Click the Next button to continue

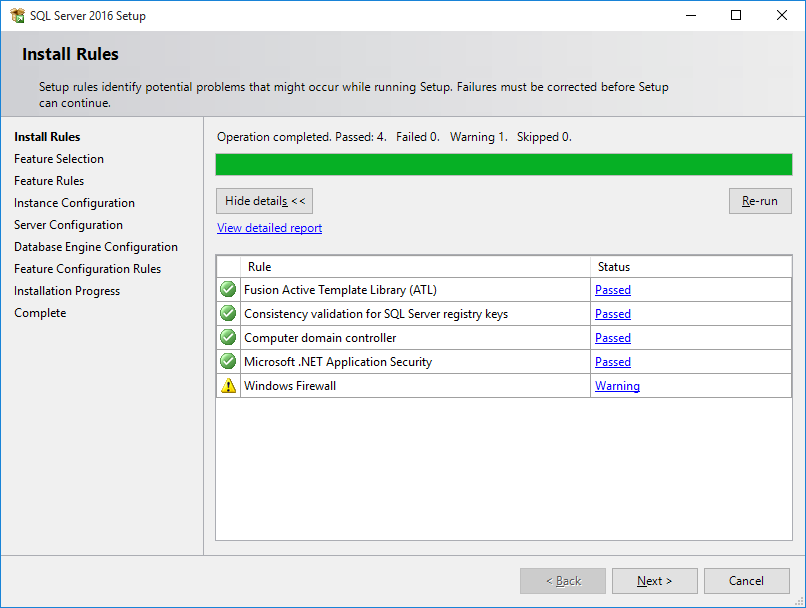click(x=654, y=581)
